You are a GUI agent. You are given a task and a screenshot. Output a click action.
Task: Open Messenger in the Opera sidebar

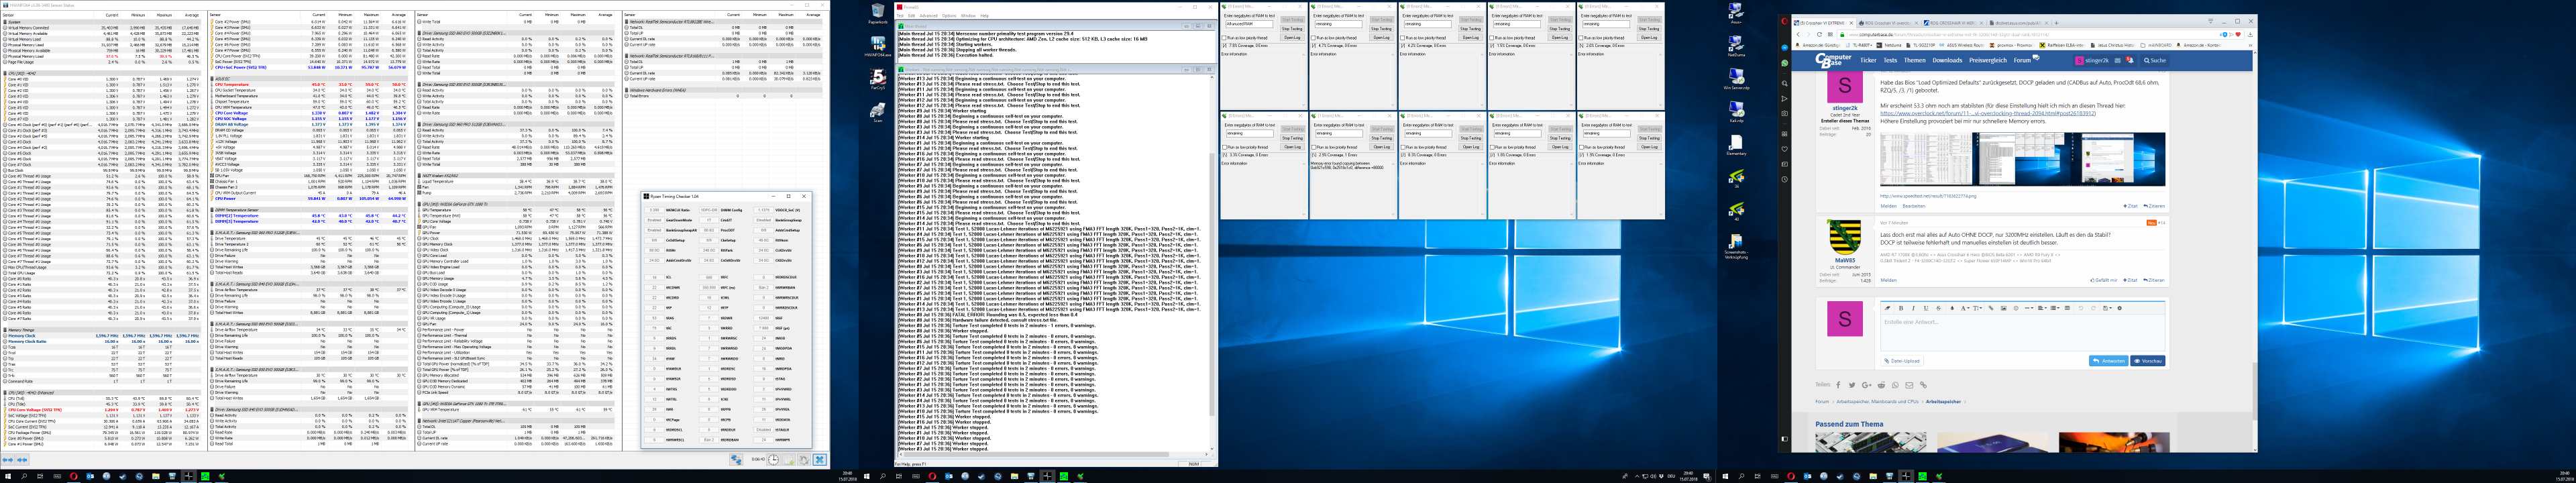point(1785,48)
